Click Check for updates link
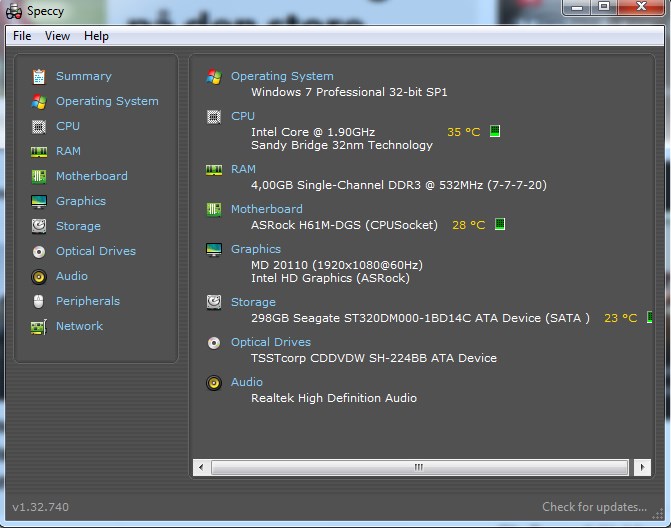Viewport: 671px width, 528px height. tap(594, 507)
